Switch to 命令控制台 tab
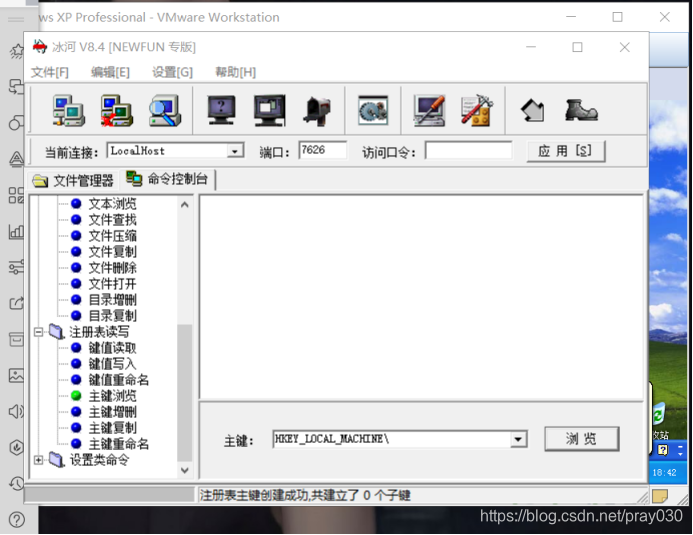 [168, 179]
